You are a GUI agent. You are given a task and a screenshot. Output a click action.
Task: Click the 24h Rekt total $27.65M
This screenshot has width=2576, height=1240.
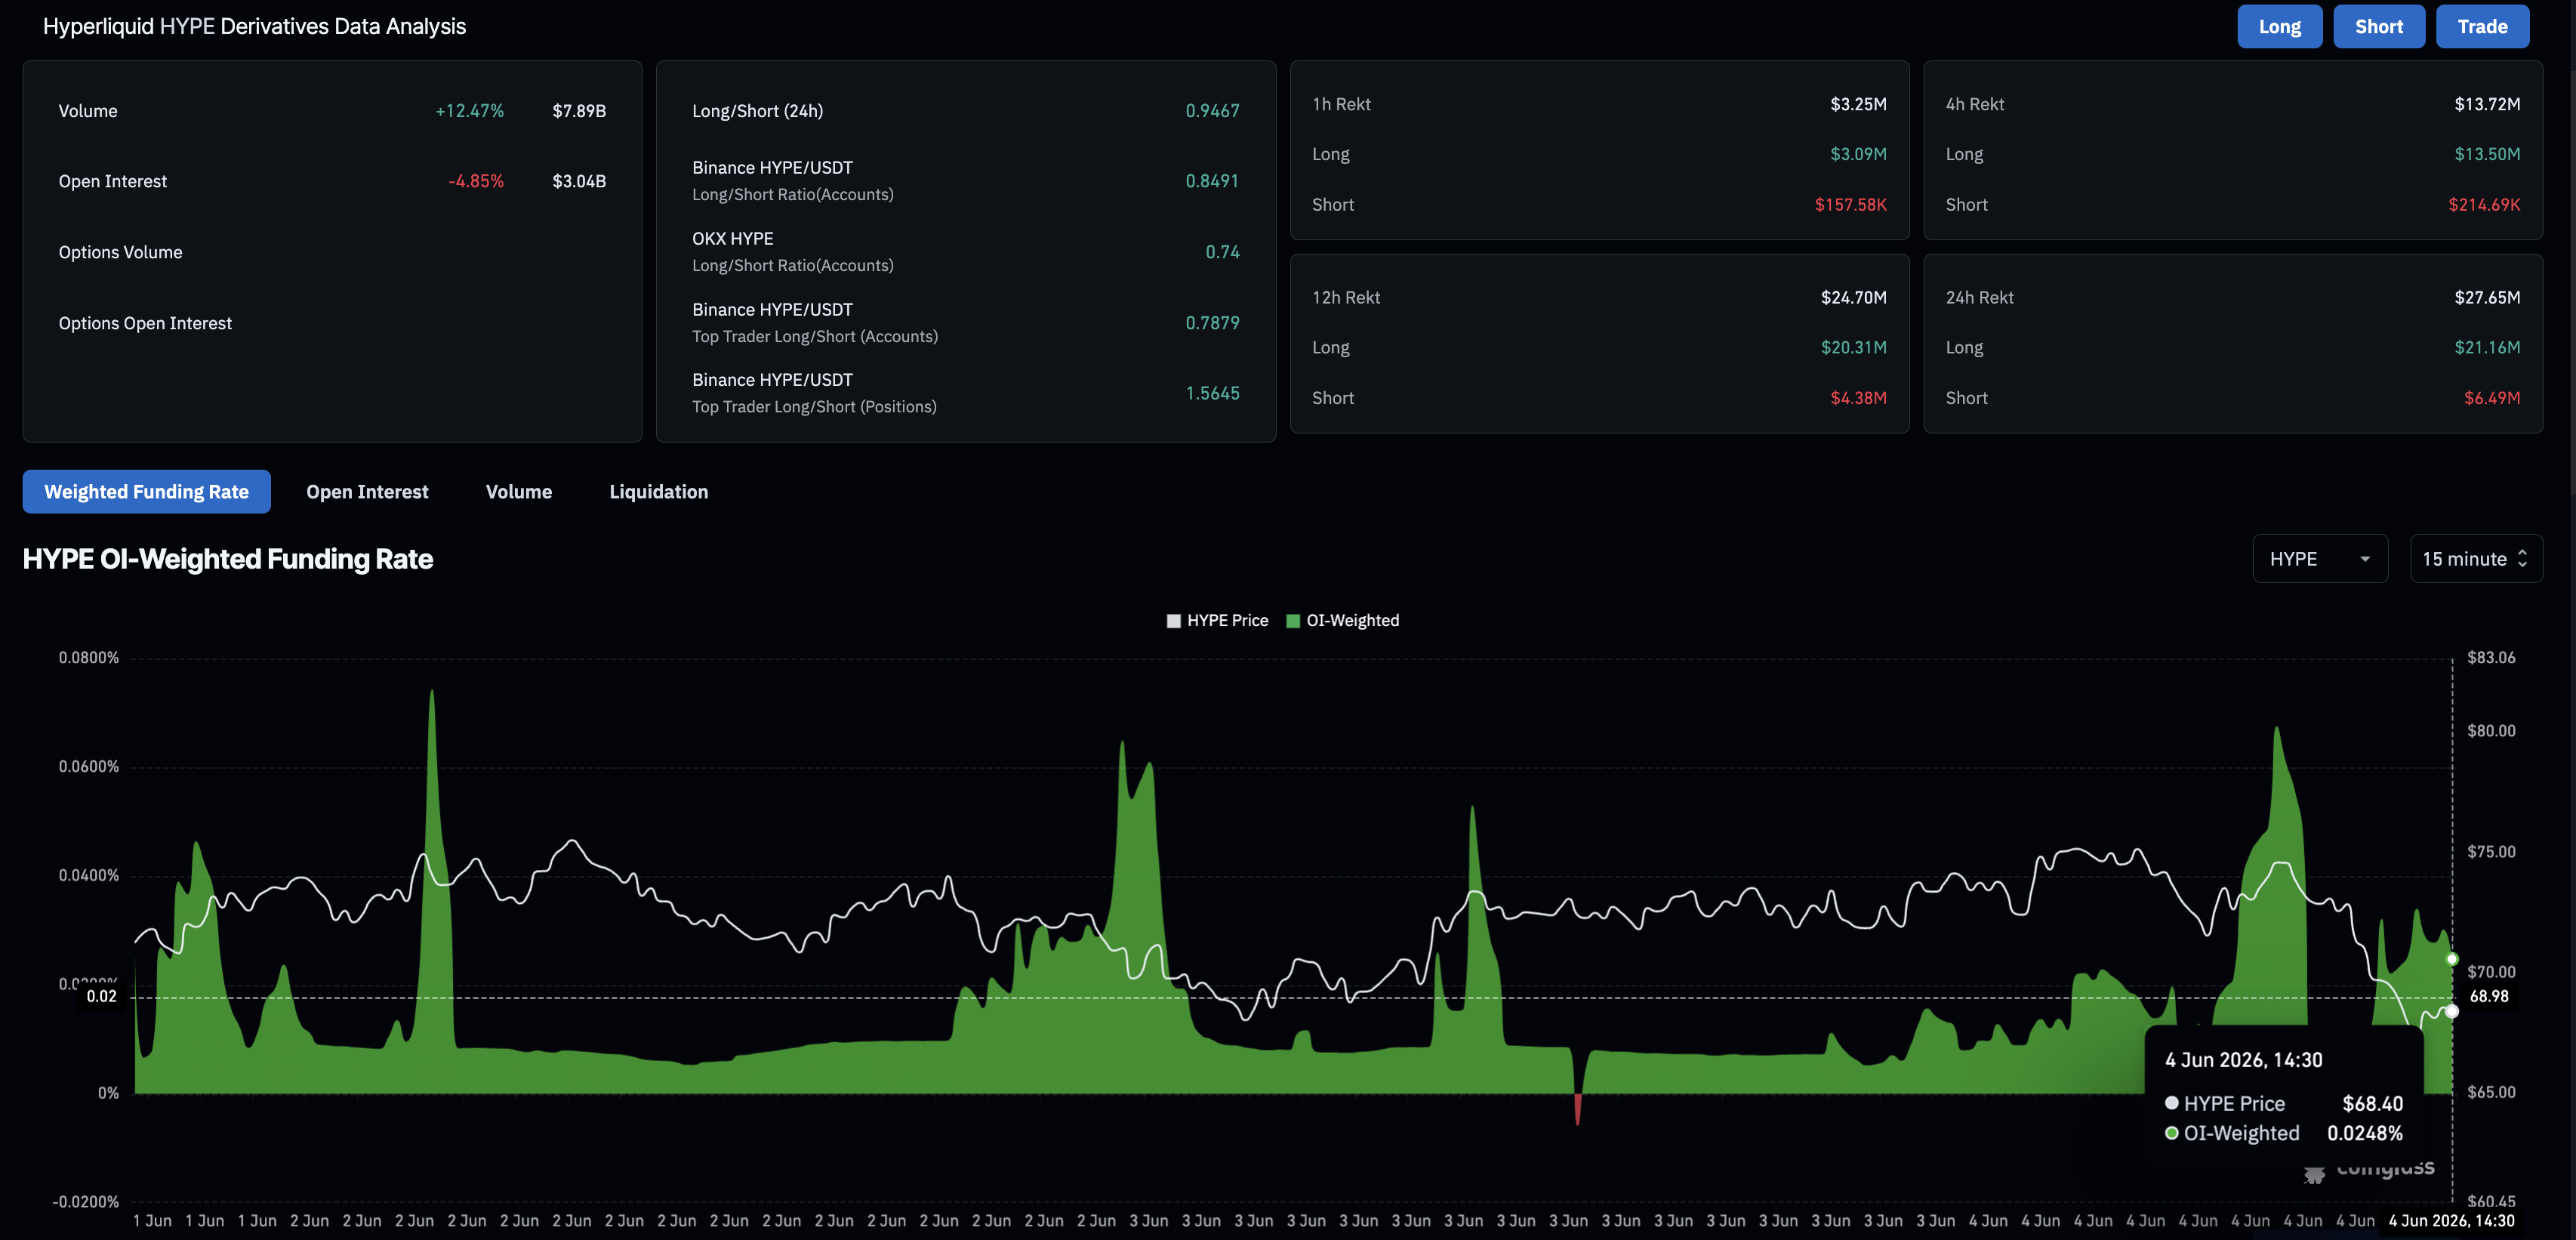coord(2487,298)
